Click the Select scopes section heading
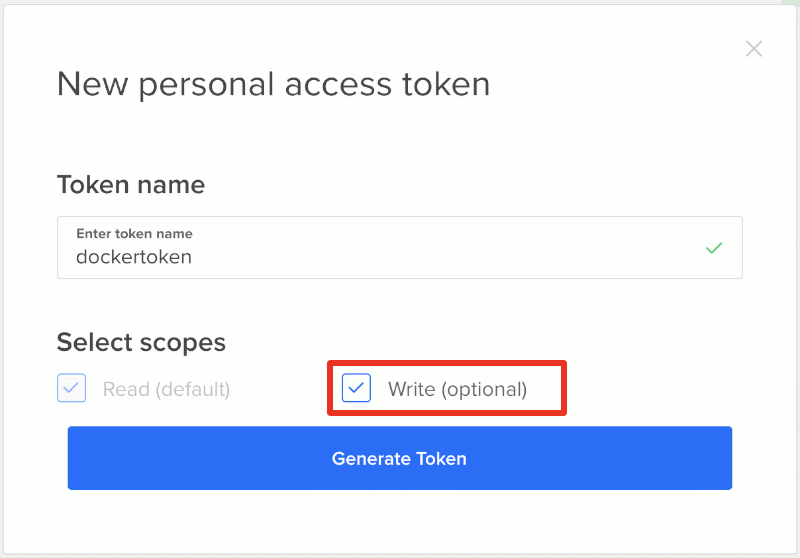 point(141,342)
